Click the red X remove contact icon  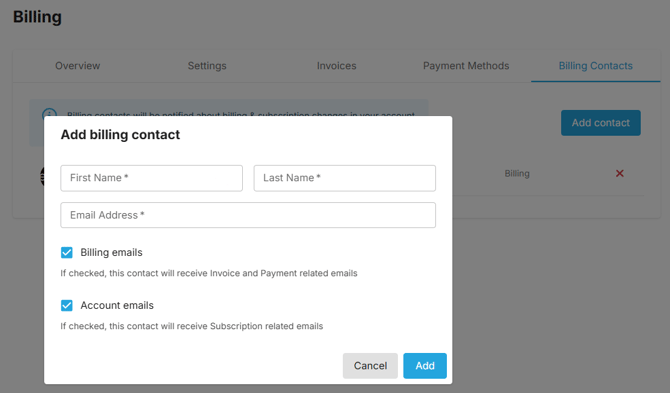[620, 173]
